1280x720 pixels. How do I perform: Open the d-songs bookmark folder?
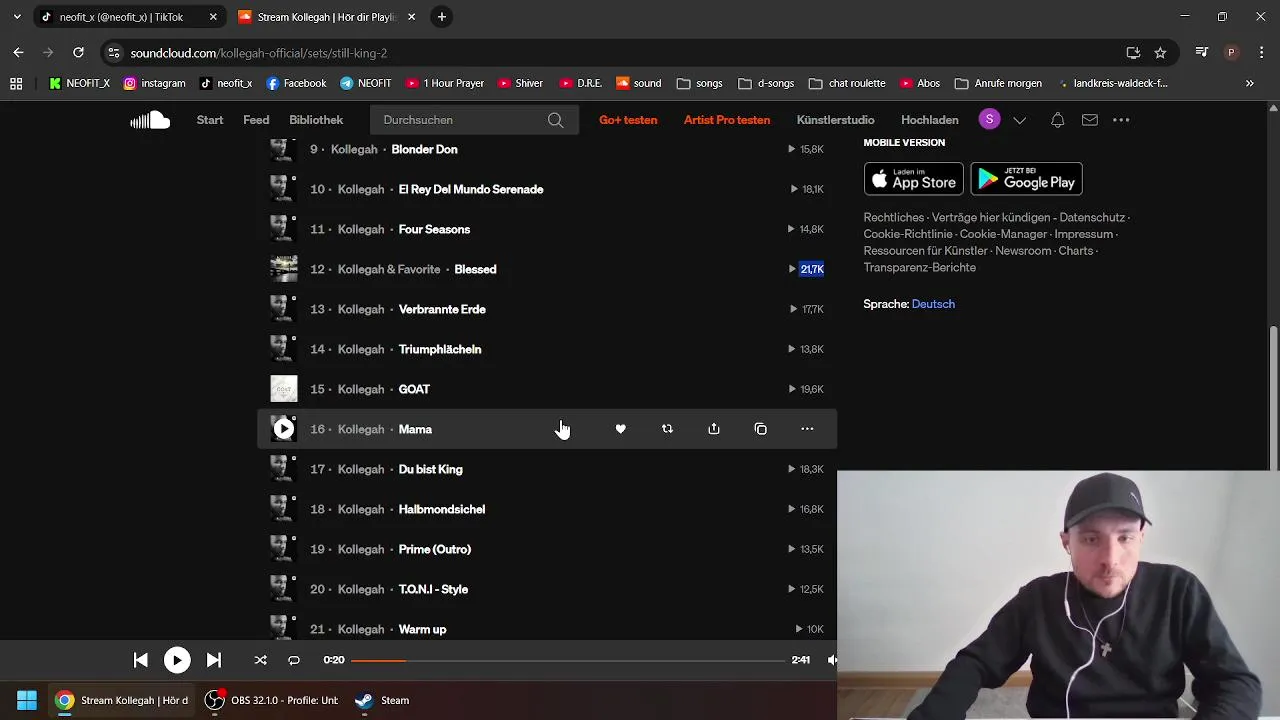[766, 83]
